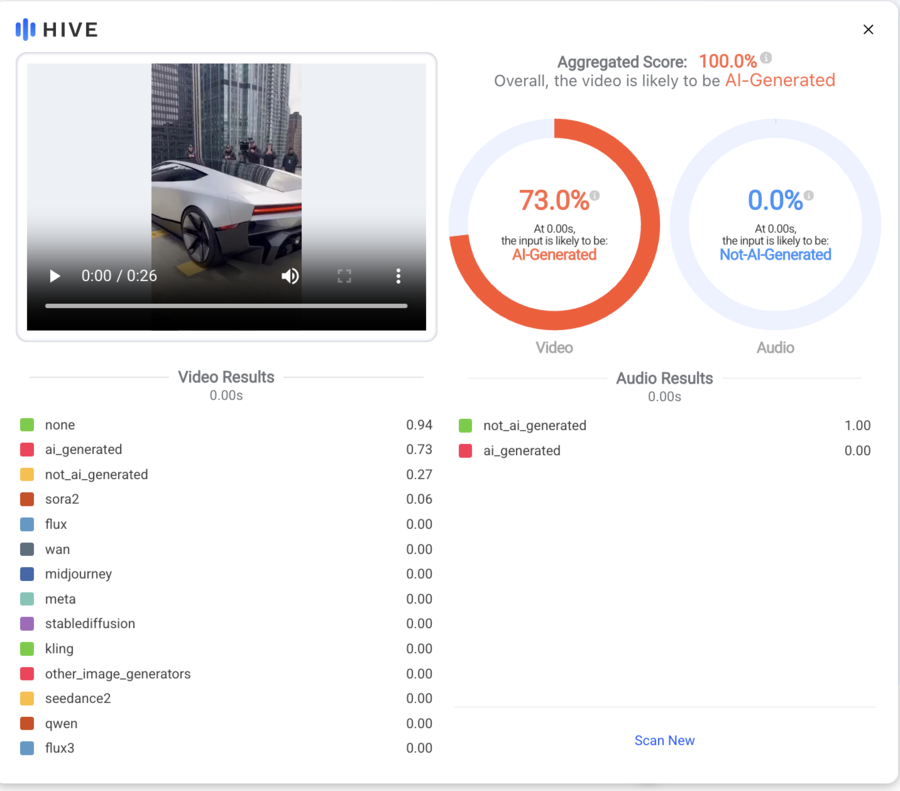
Task: Click the green not_ai_generated audio swatch
Action: [x=465, y=425]
